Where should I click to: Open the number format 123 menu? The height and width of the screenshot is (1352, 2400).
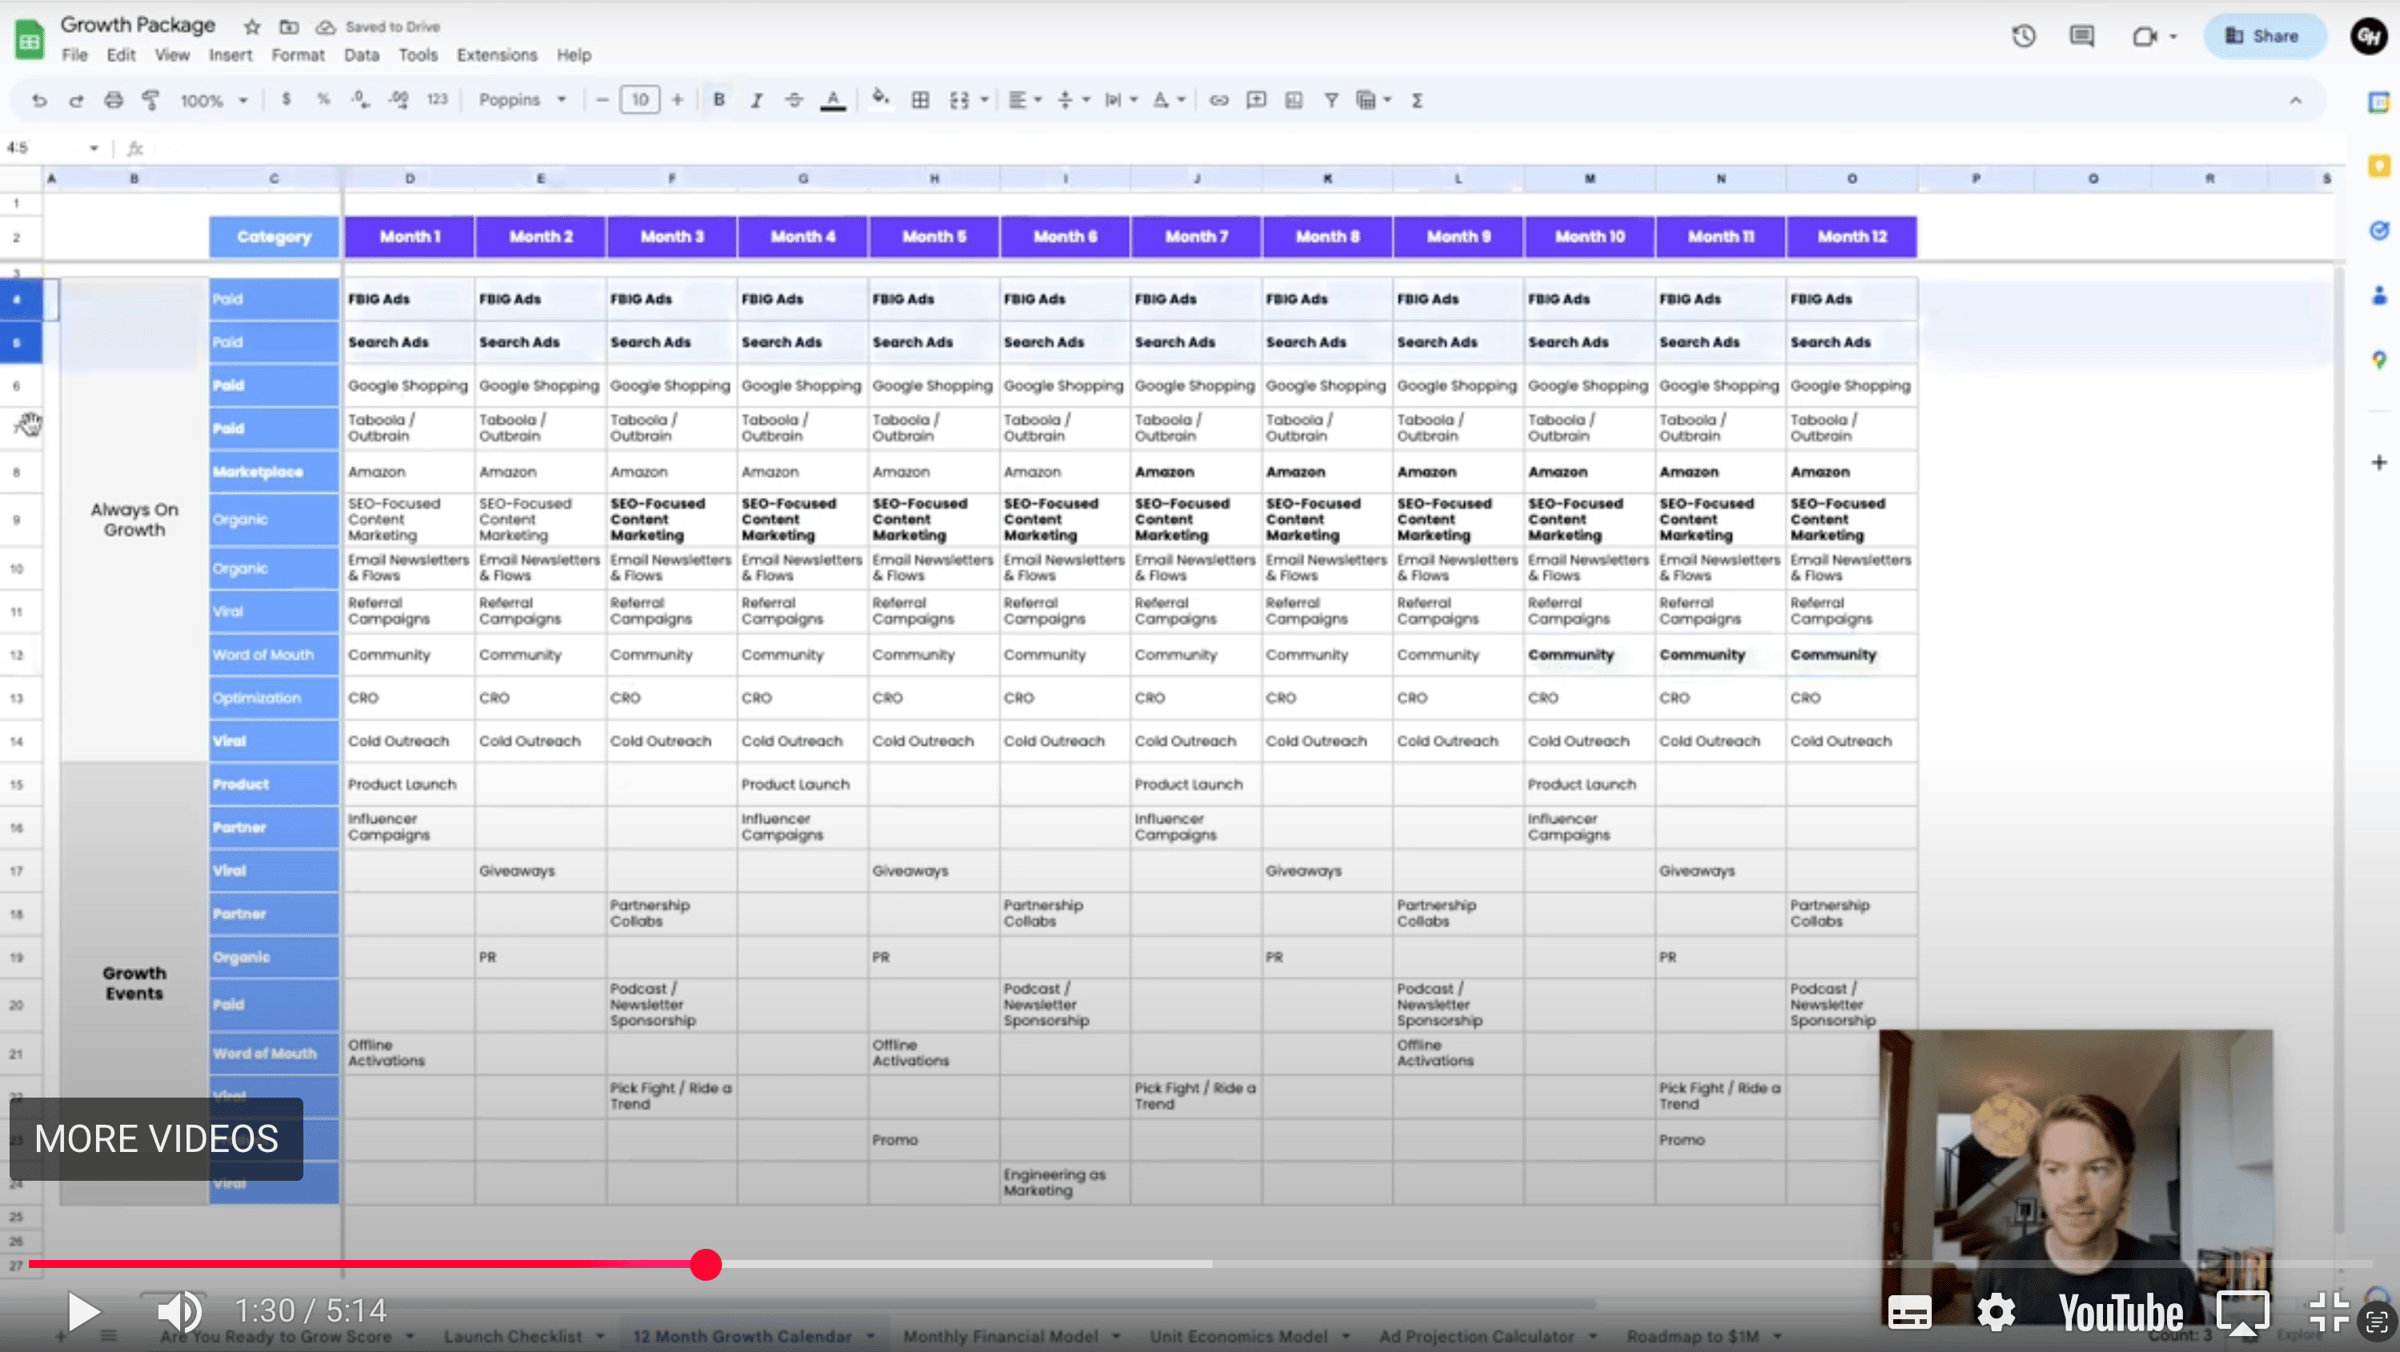[437, 100]
